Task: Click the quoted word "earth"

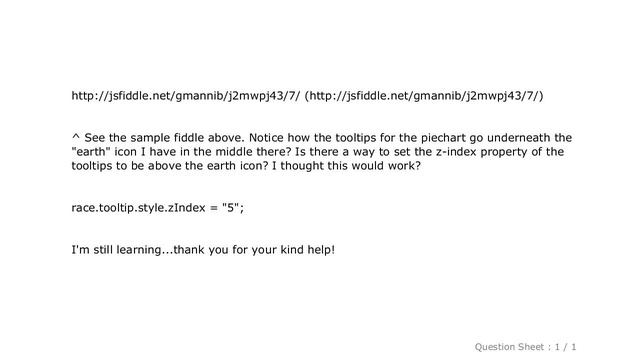Action: (x=91, y=152)
